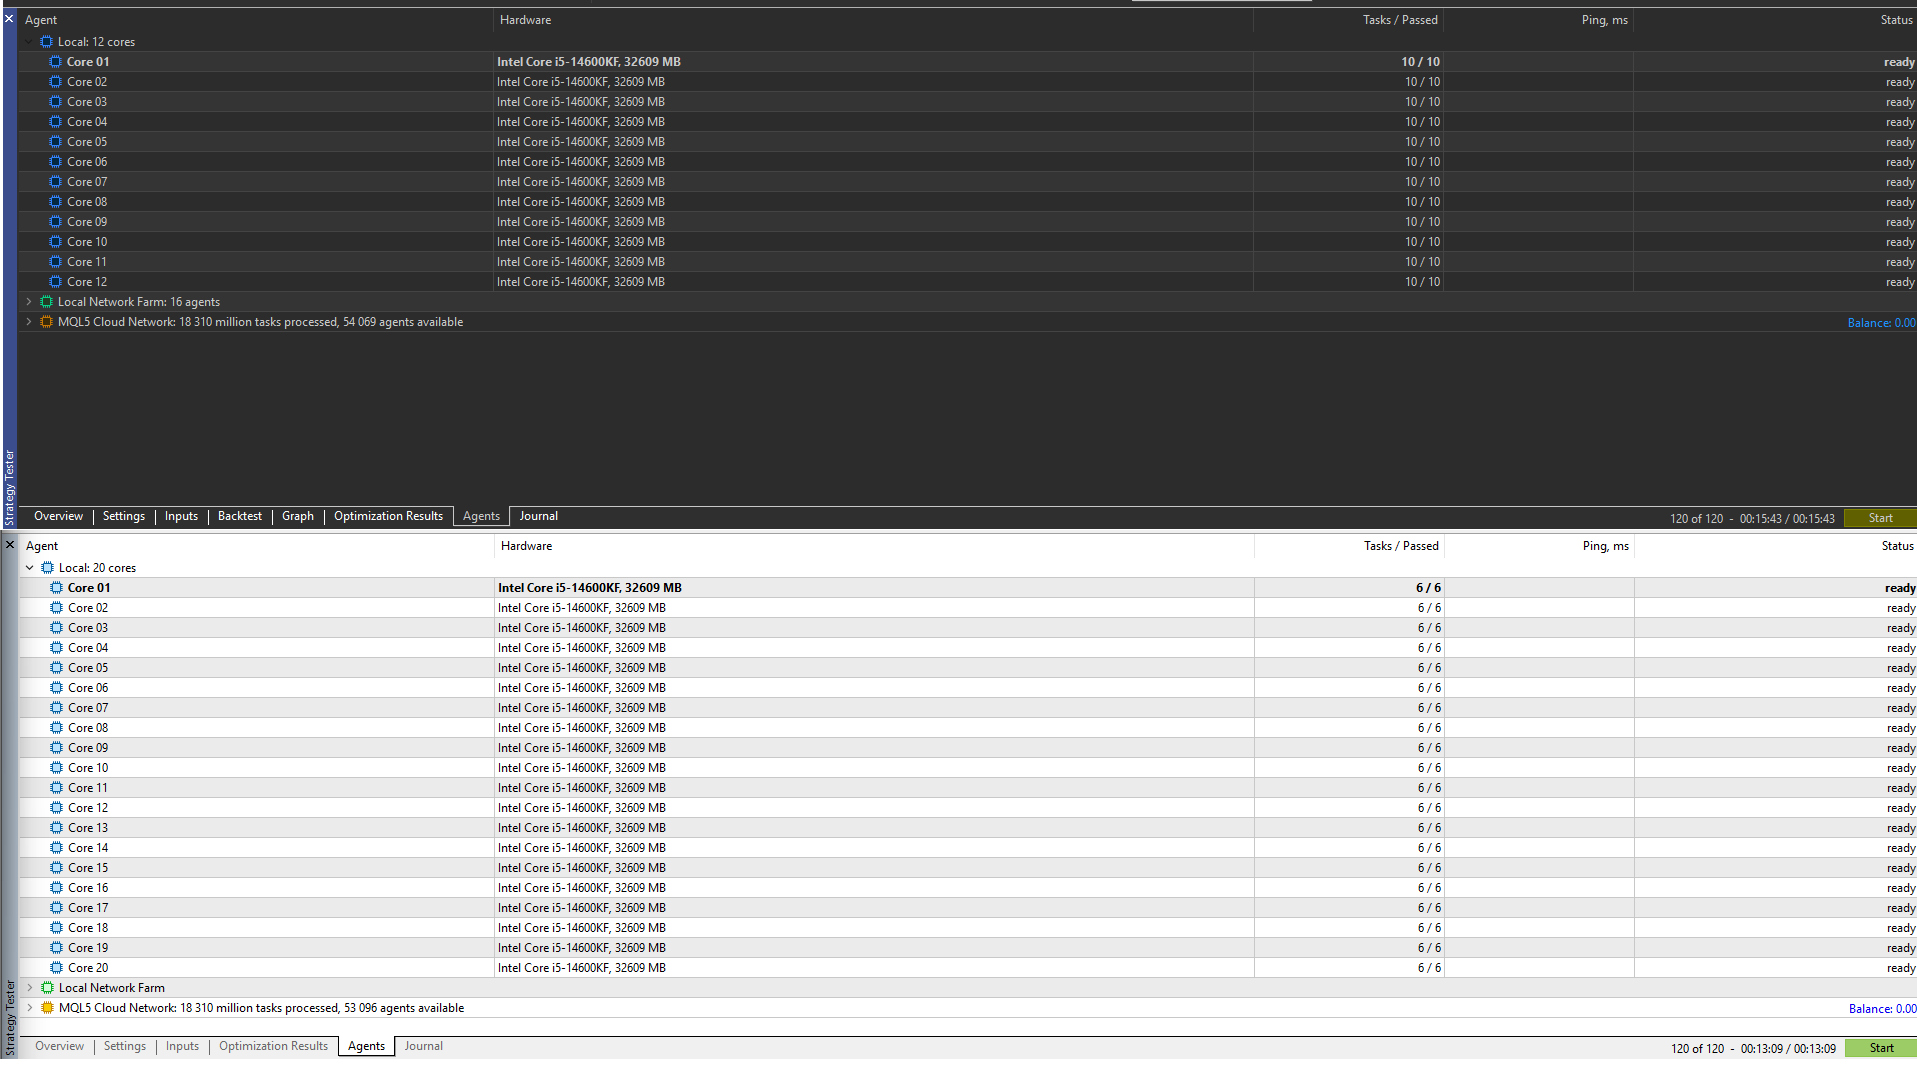Open Optimization Results tab in light window
1917x1066 pixels.
click(x=273, y=1046)
